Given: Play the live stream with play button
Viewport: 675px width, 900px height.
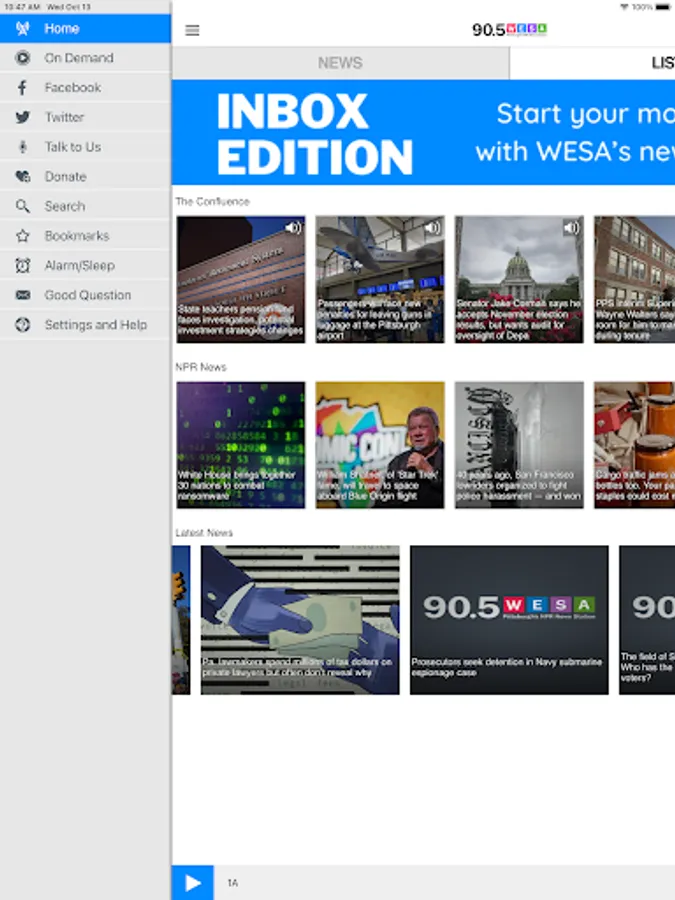Looking at the screenshot, I should tap(193, 883).
